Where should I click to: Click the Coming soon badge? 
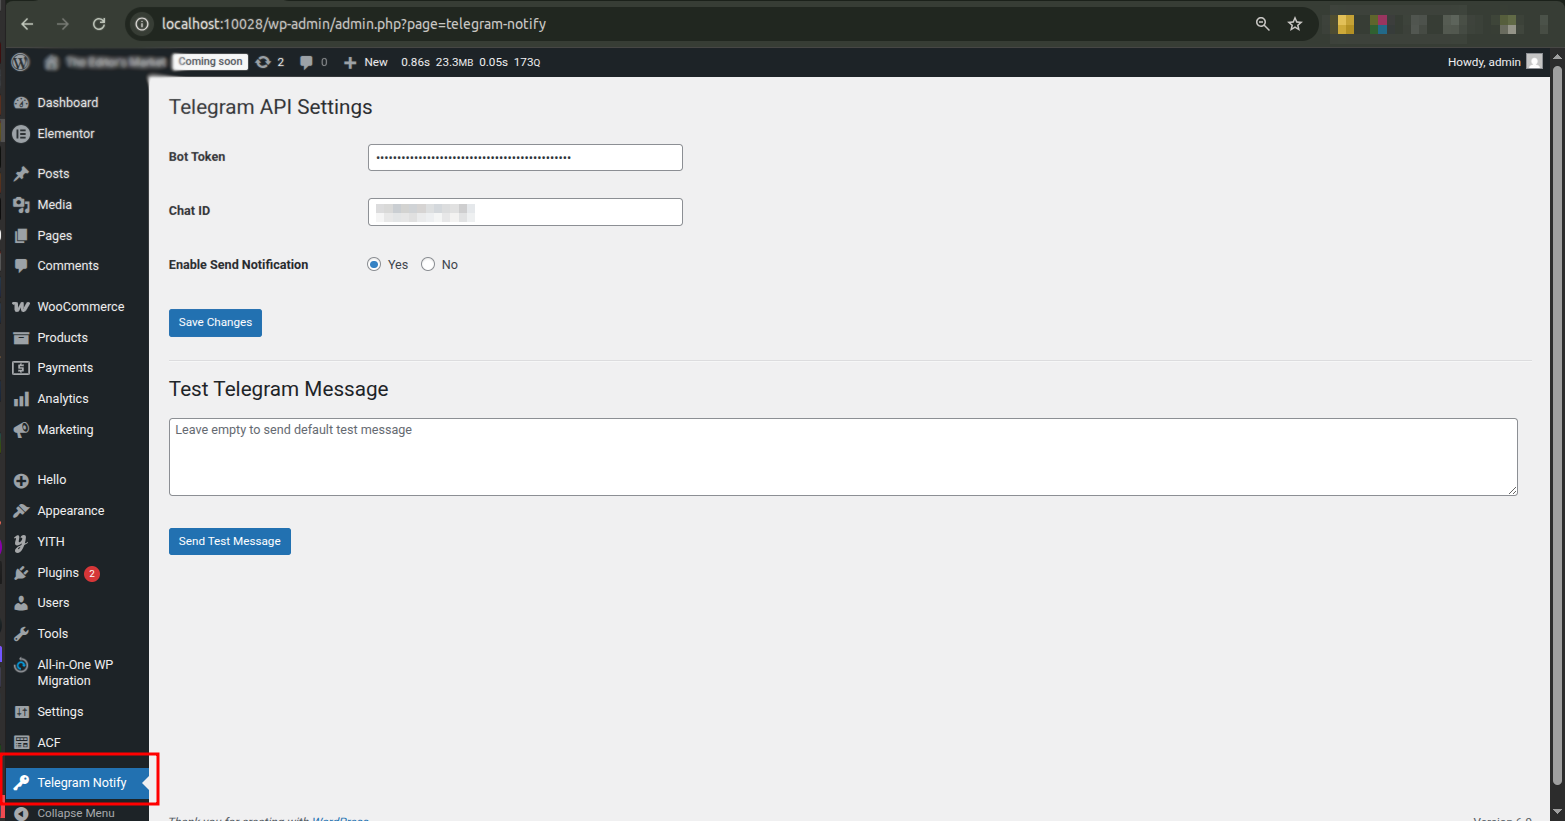point(210,62)
